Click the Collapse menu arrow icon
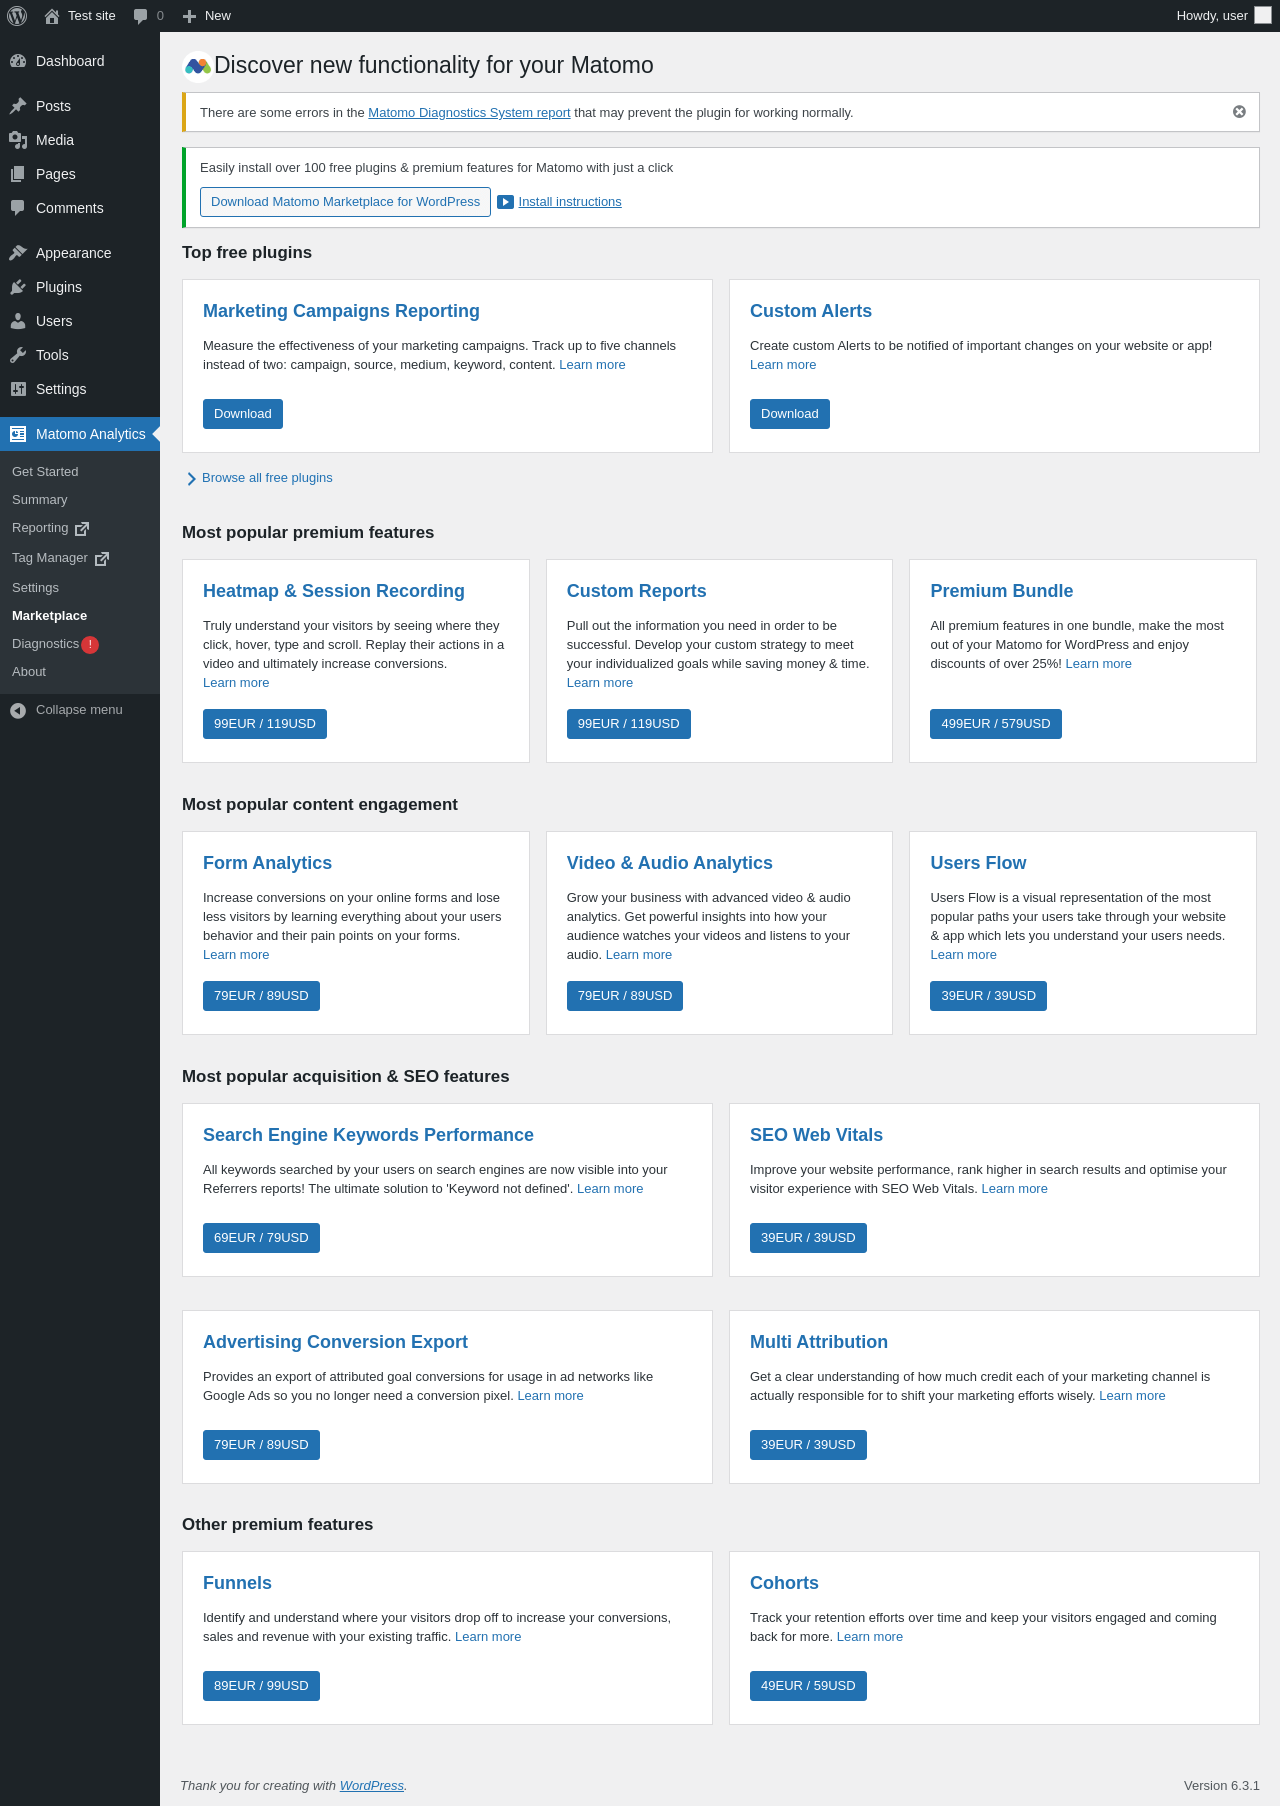This screenshot has height=1806, width=1280. coord(18,711)
